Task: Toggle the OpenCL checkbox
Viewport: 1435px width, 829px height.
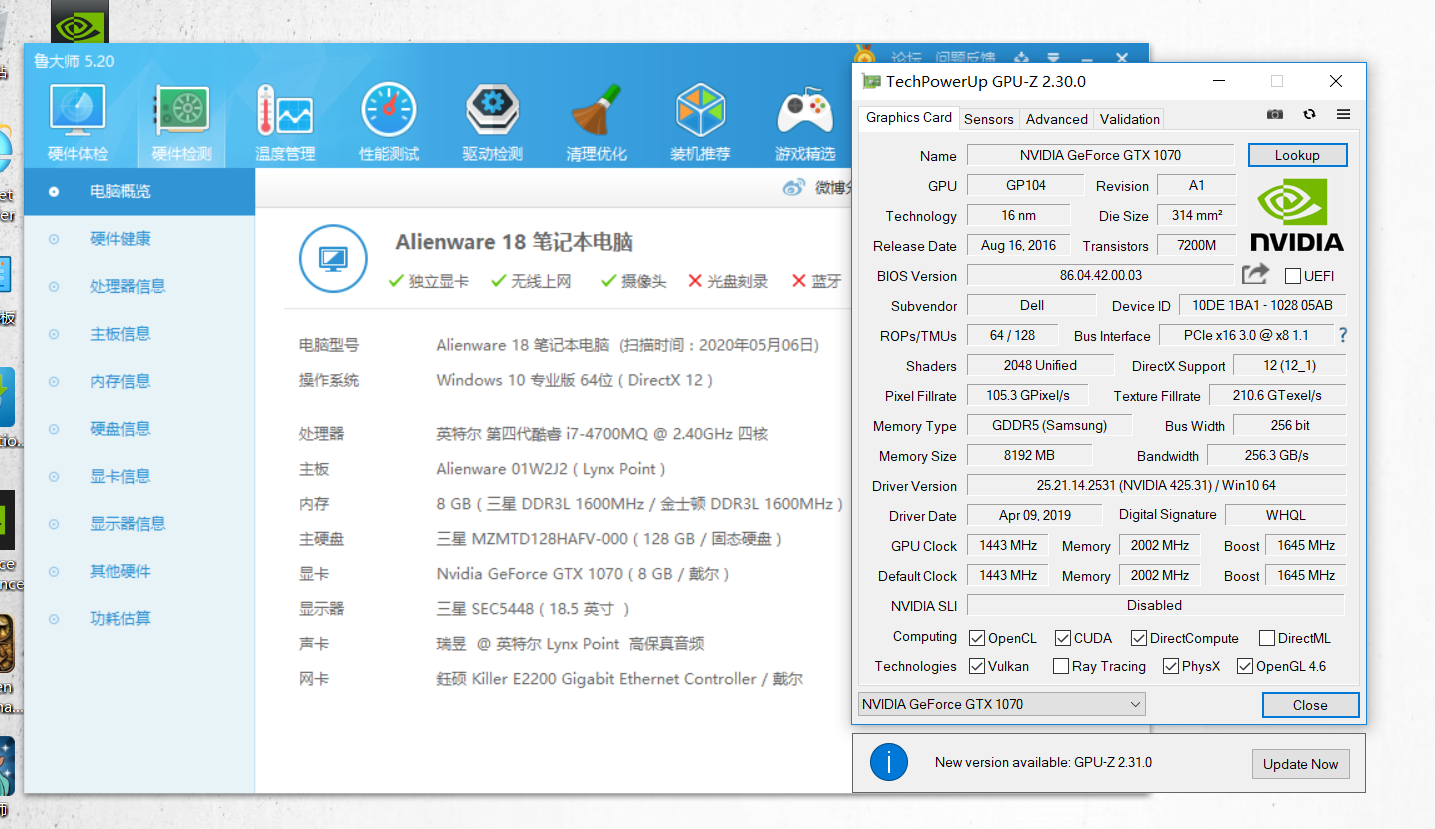Action: tap(977, 638)
